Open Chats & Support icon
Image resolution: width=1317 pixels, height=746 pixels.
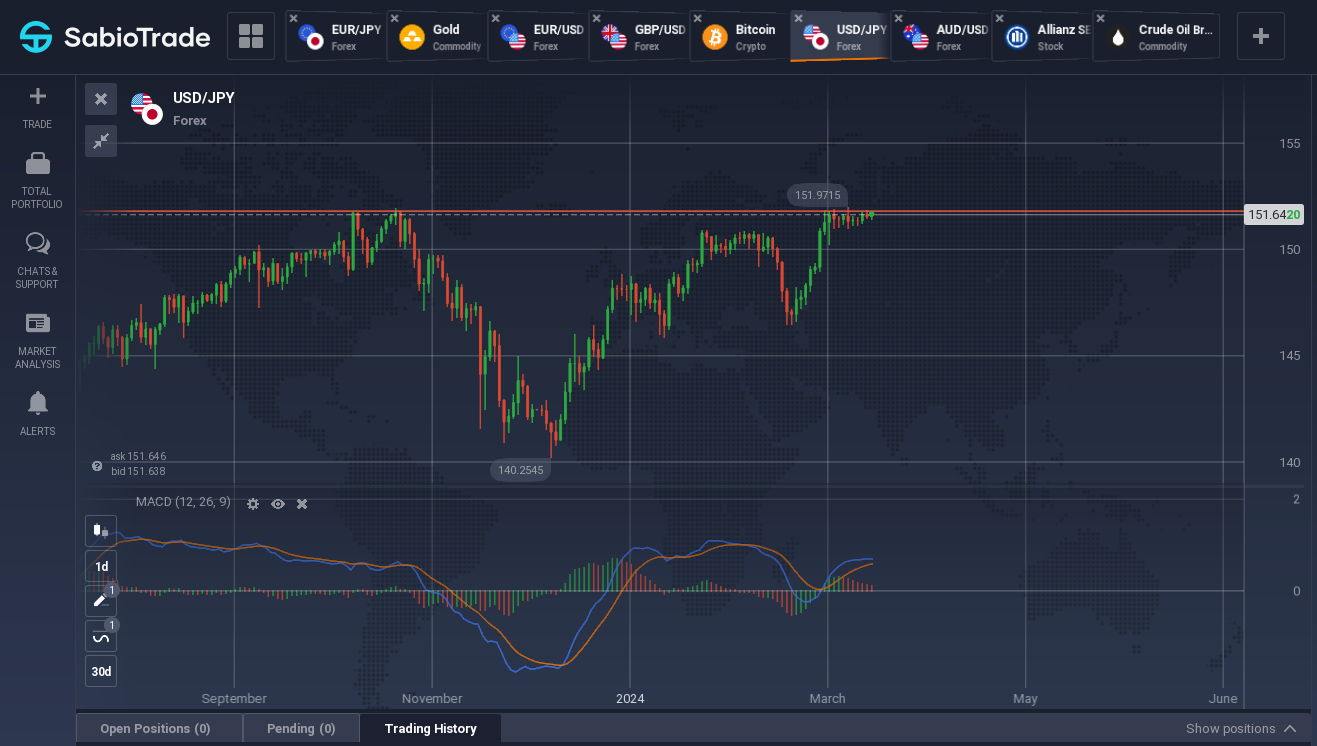tap(37, 243)
